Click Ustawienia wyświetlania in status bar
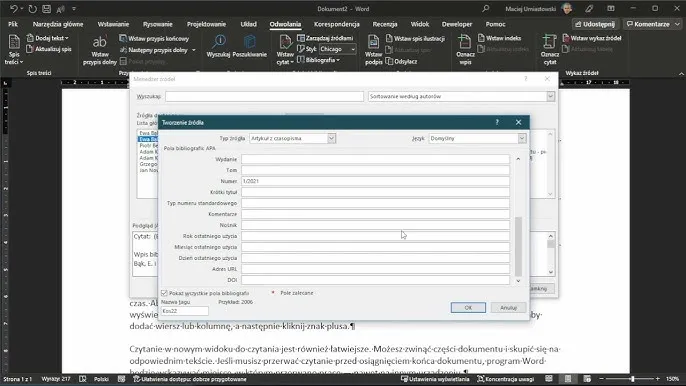Viewport: 686px width, 386px height. tap(436, 379)
